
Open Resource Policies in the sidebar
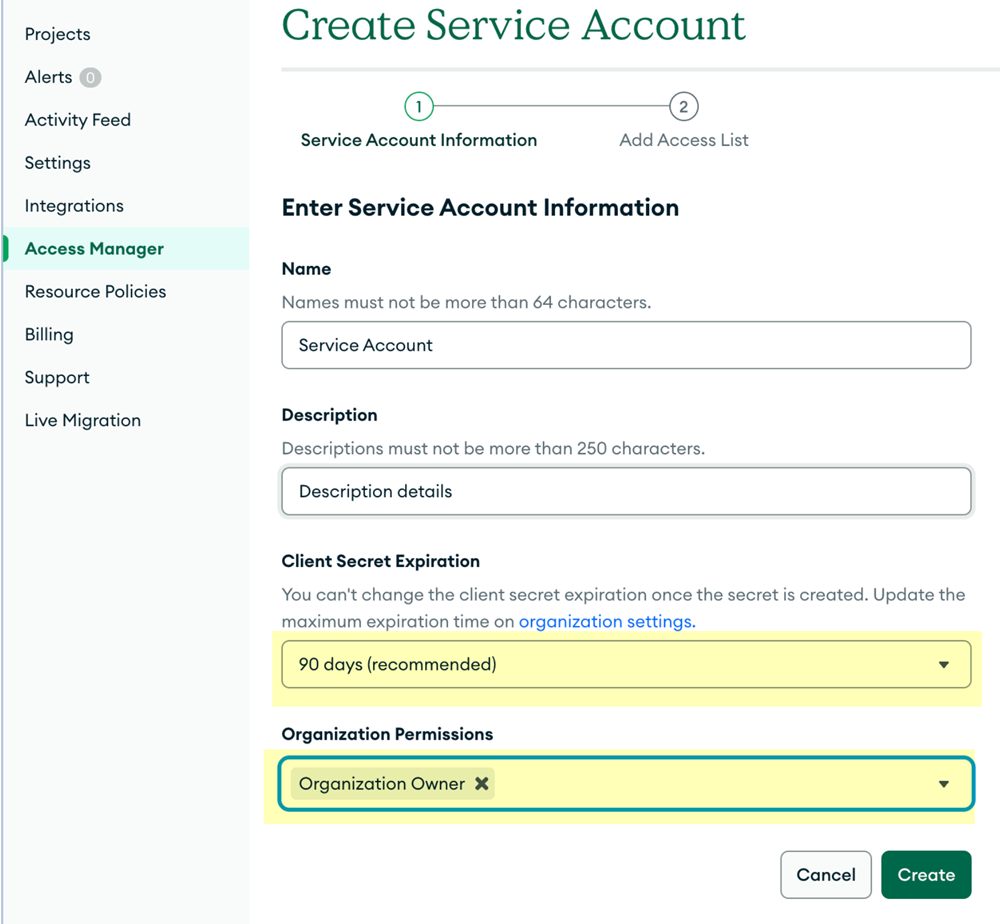click(x=95, y=292)
